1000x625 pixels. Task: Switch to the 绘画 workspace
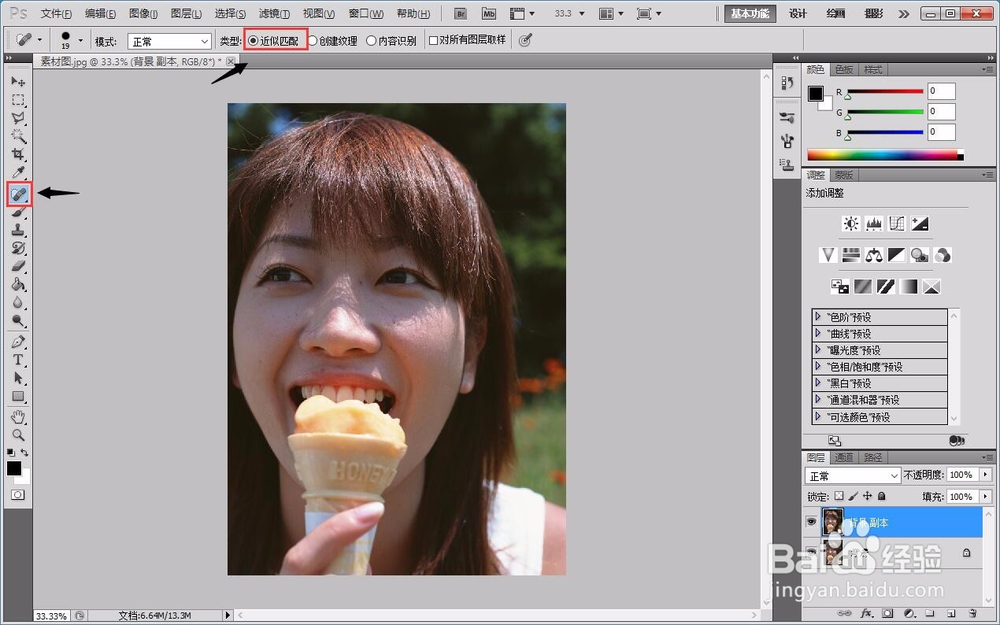click(835, 13)
